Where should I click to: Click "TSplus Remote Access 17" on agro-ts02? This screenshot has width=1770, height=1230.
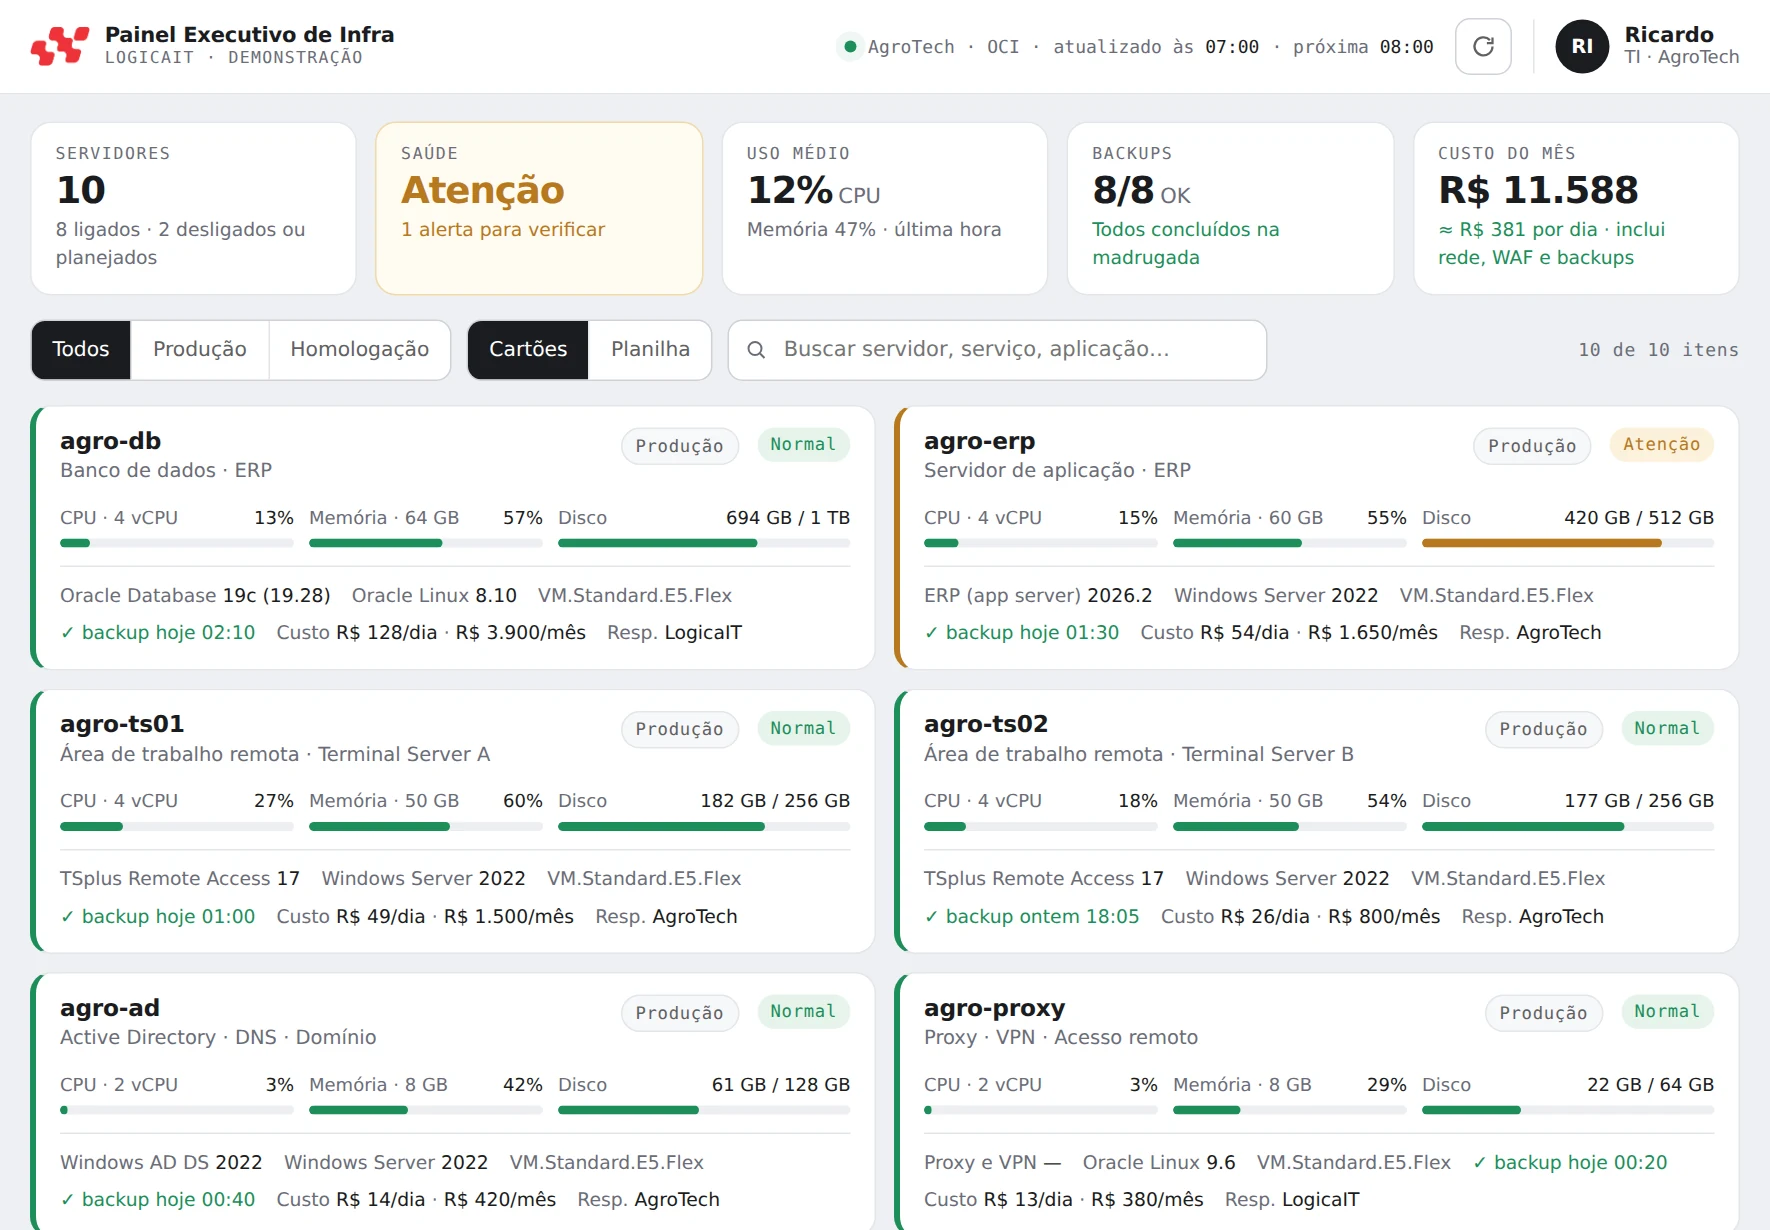(x=1043, y=878)
